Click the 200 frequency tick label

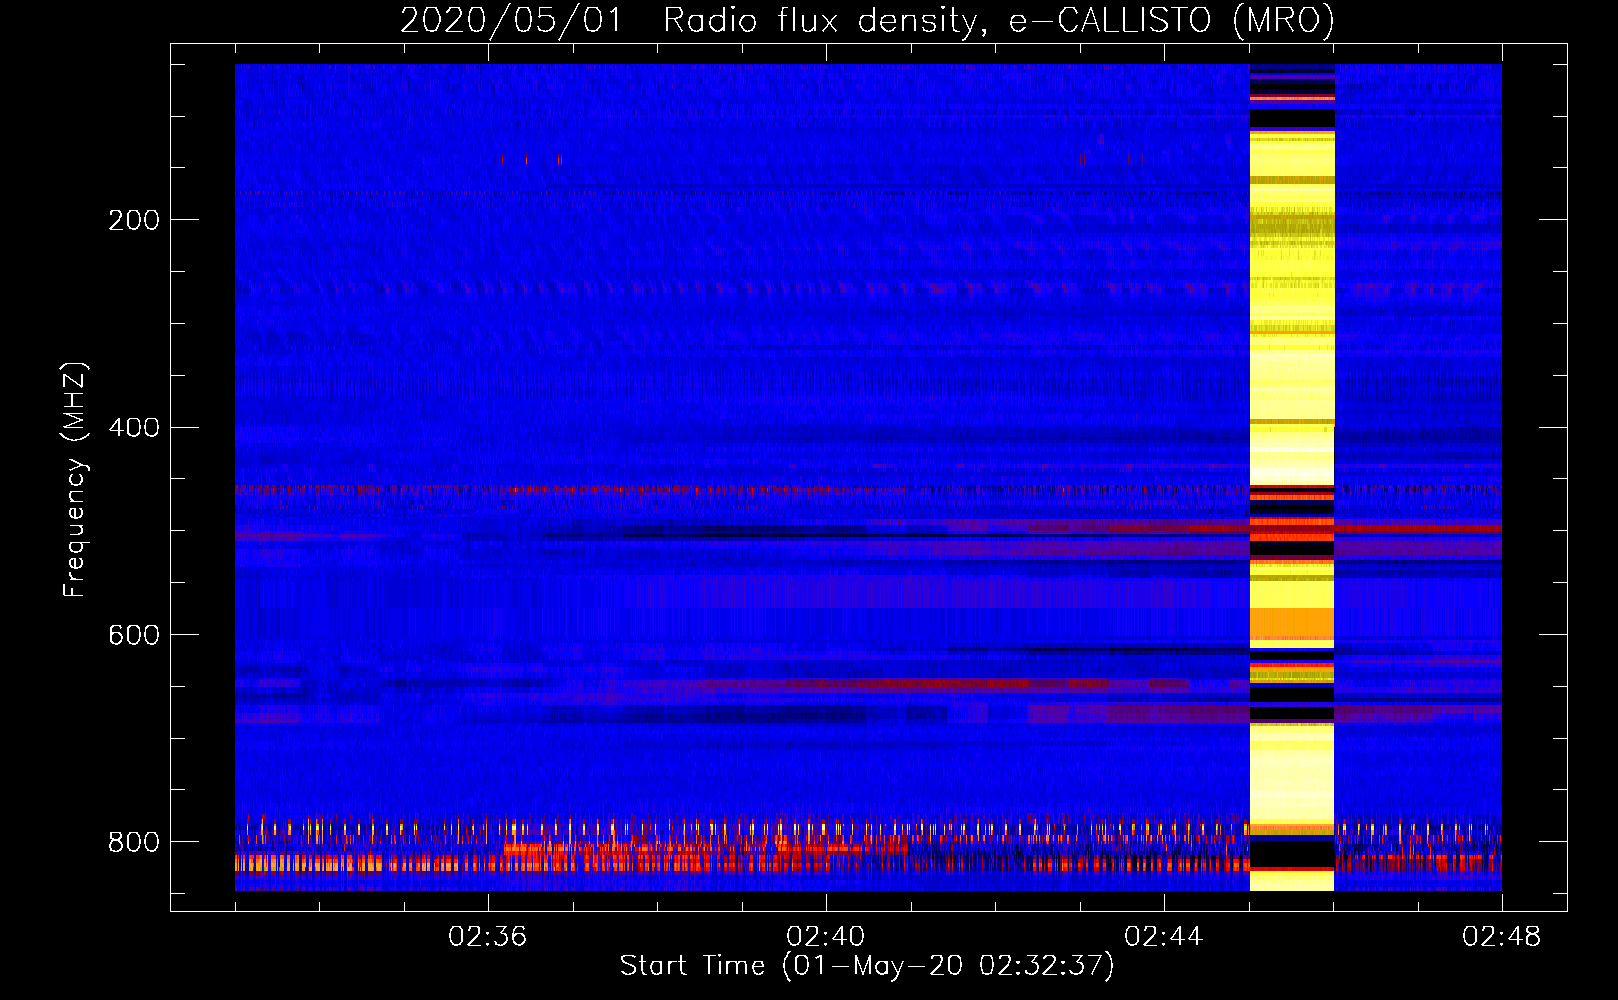coord(134,220)
